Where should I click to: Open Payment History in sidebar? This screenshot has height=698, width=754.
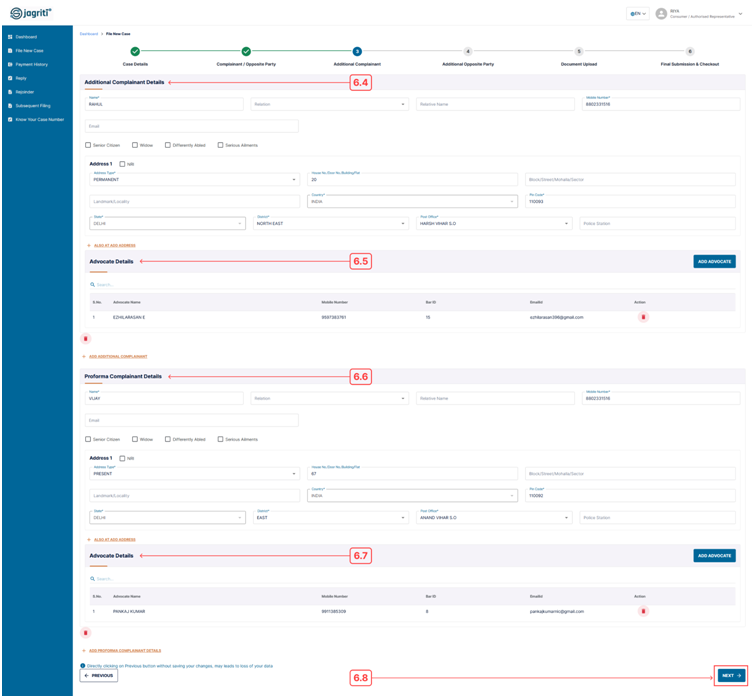[31, 64]
